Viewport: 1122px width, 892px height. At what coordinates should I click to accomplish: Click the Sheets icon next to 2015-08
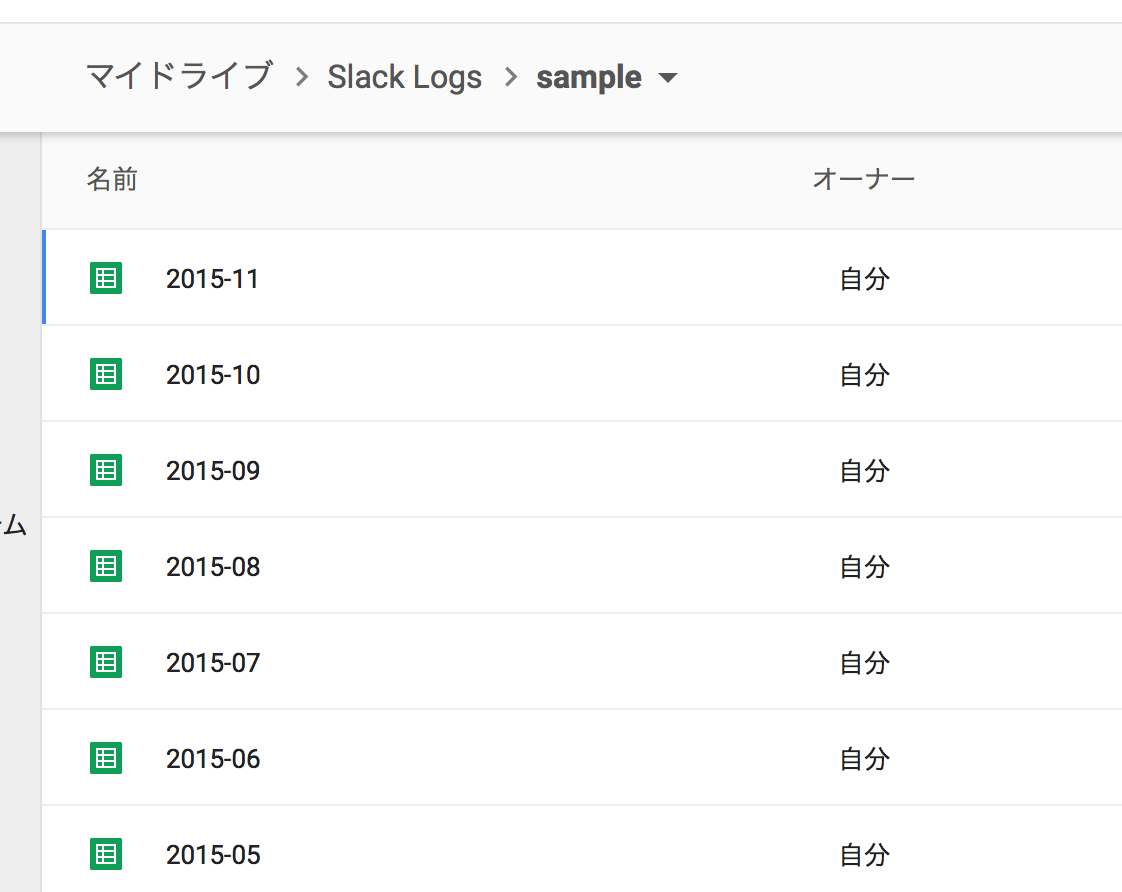pyautogui.click(x=105, y=566)
